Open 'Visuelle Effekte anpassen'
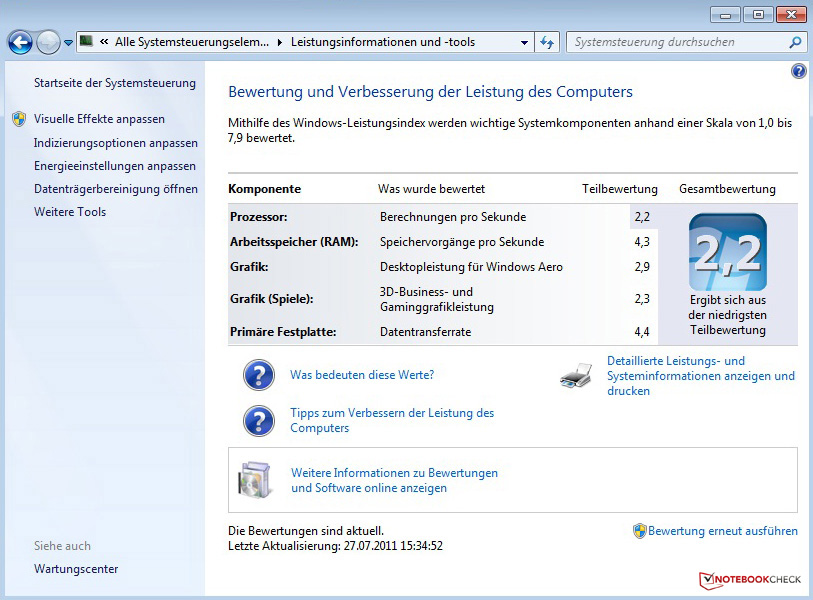The height and width of the screenshot is (600, 813). [99, 119]
